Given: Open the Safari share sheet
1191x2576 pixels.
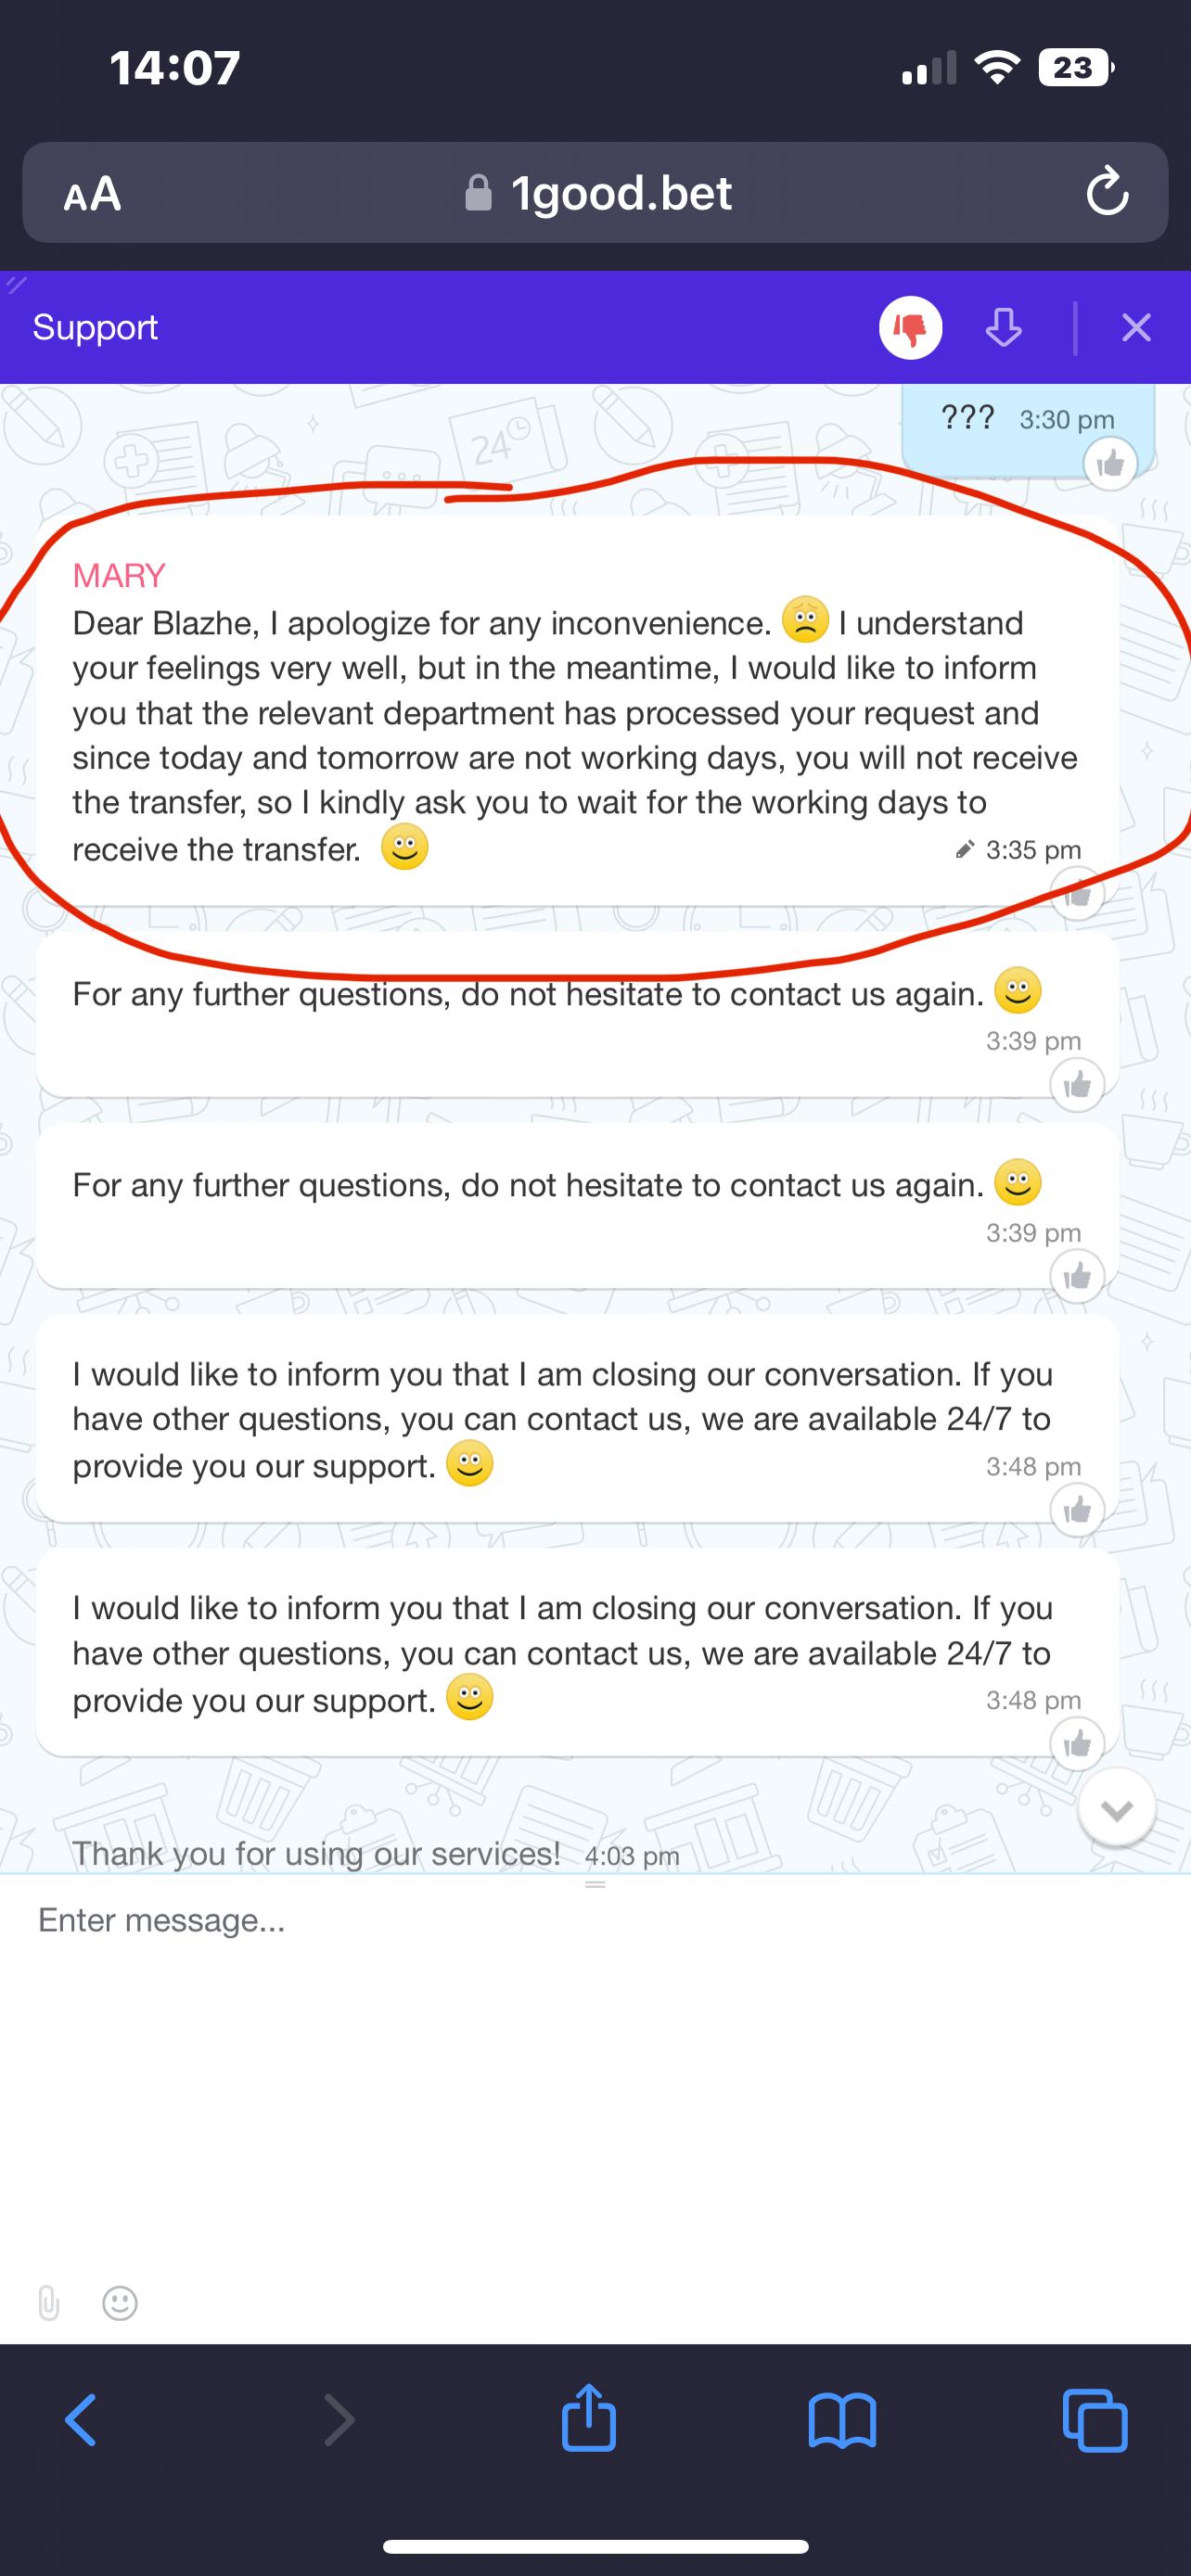Looking at the screenshot, I should (x=588, y=2418).
